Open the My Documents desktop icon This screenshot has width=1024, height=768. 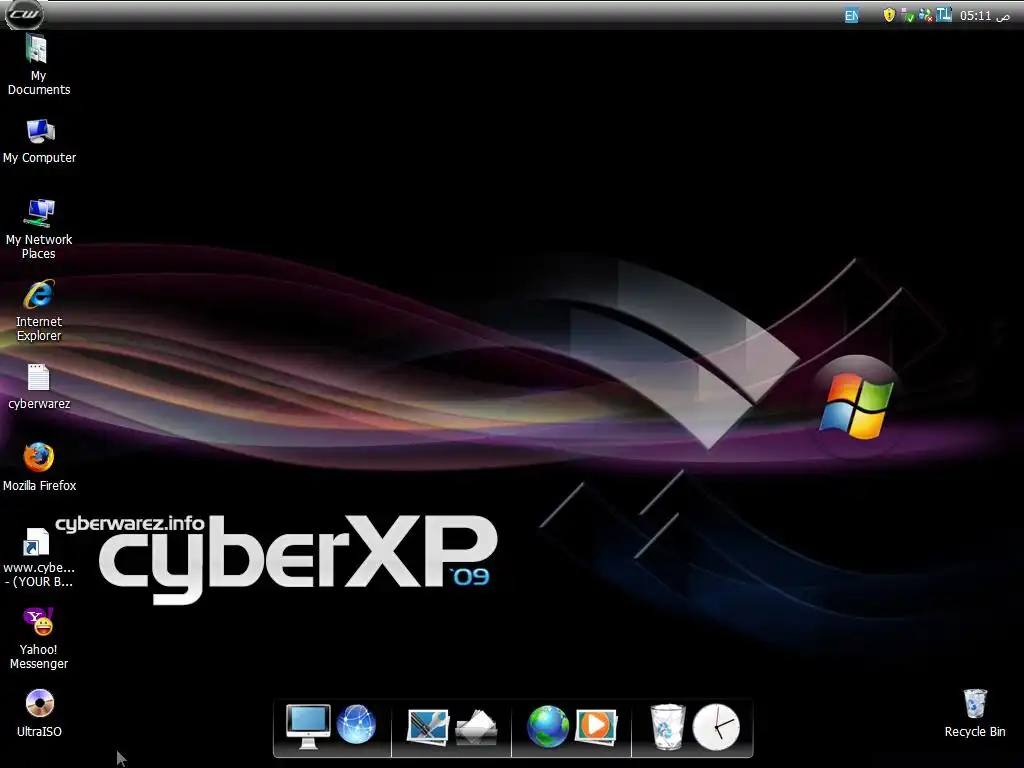tap(39, 65)
